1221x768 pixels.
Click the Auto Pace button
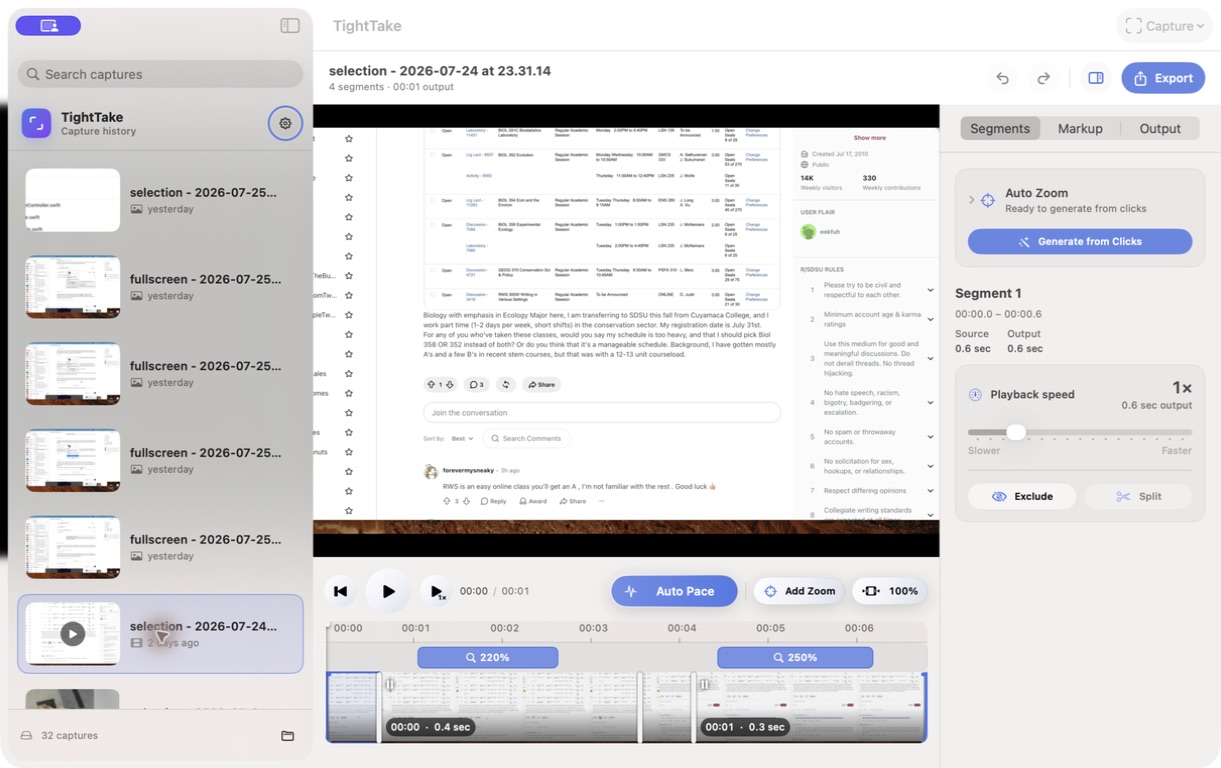coord(674,591)
